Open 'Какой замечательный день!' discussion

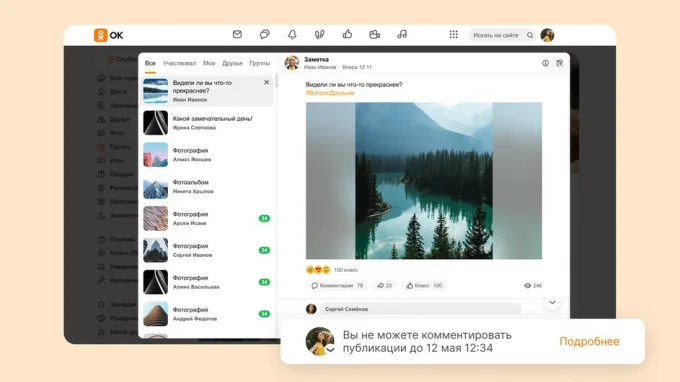tap(207, 123)
